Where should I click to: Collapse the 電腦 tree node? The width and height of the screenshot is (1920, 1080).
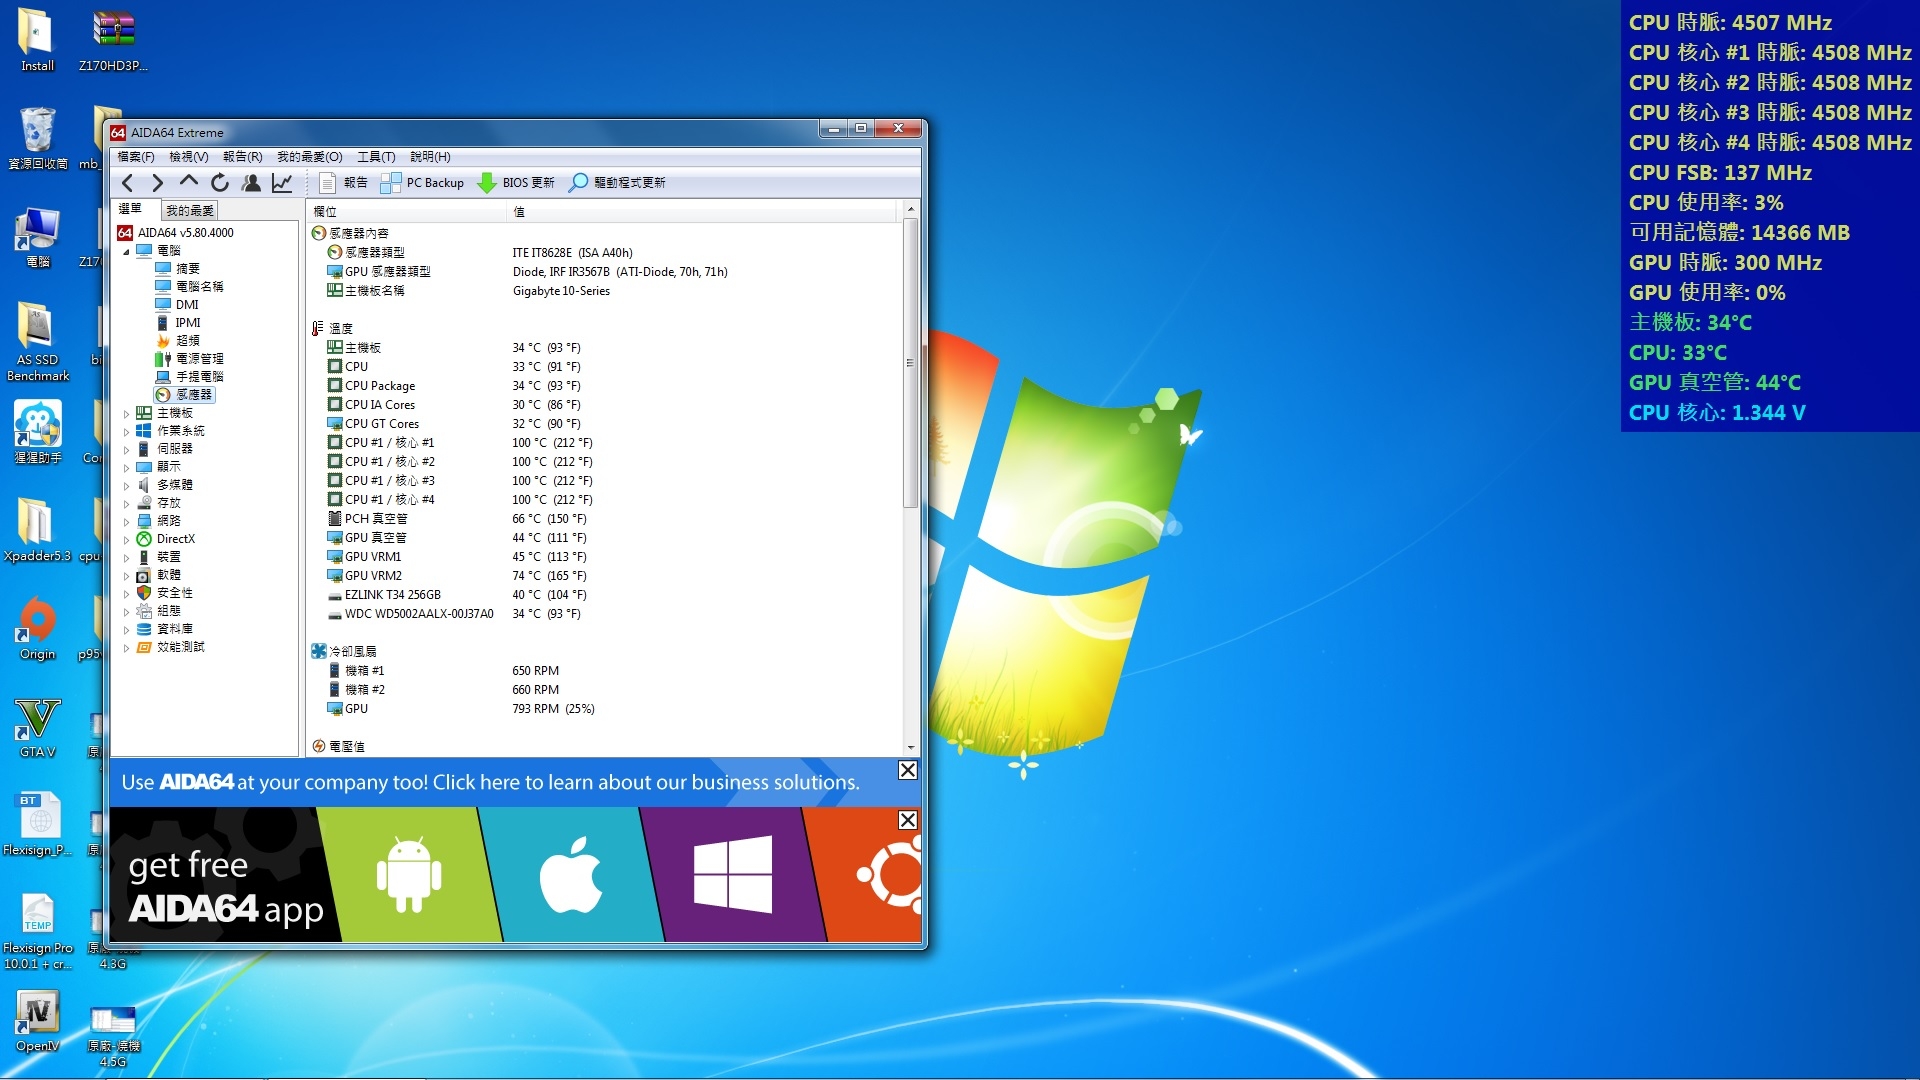tap(127, 251)
